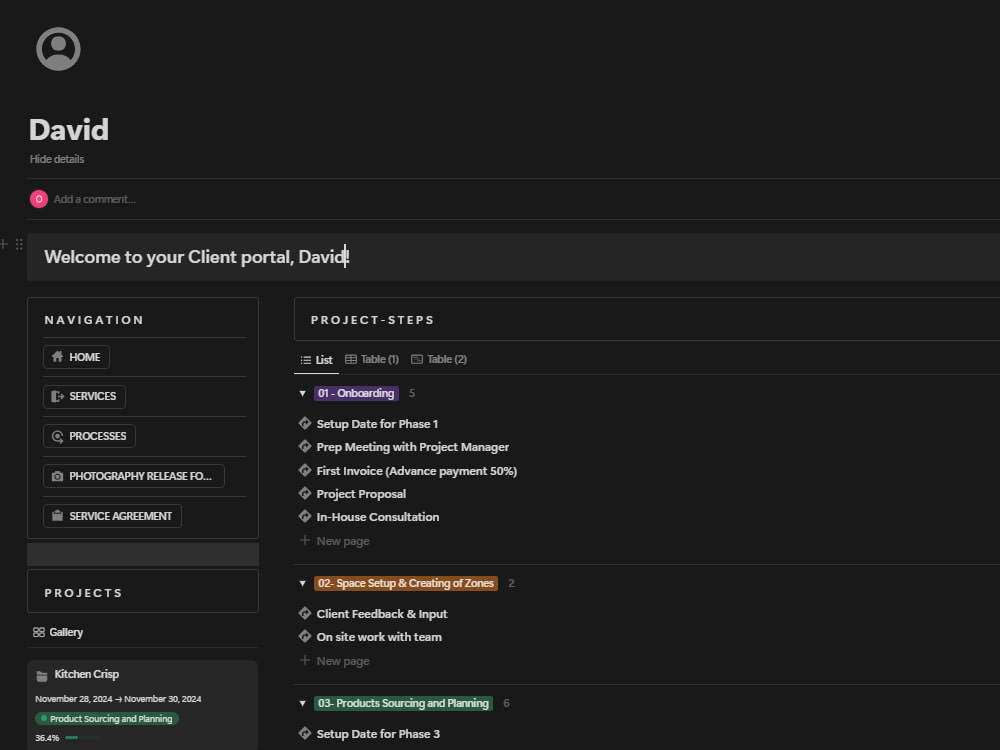The width and height of the screenshot is (1000, 750).
Task: Click the drag handle beside the welcome heading
Action: (19, 244)
